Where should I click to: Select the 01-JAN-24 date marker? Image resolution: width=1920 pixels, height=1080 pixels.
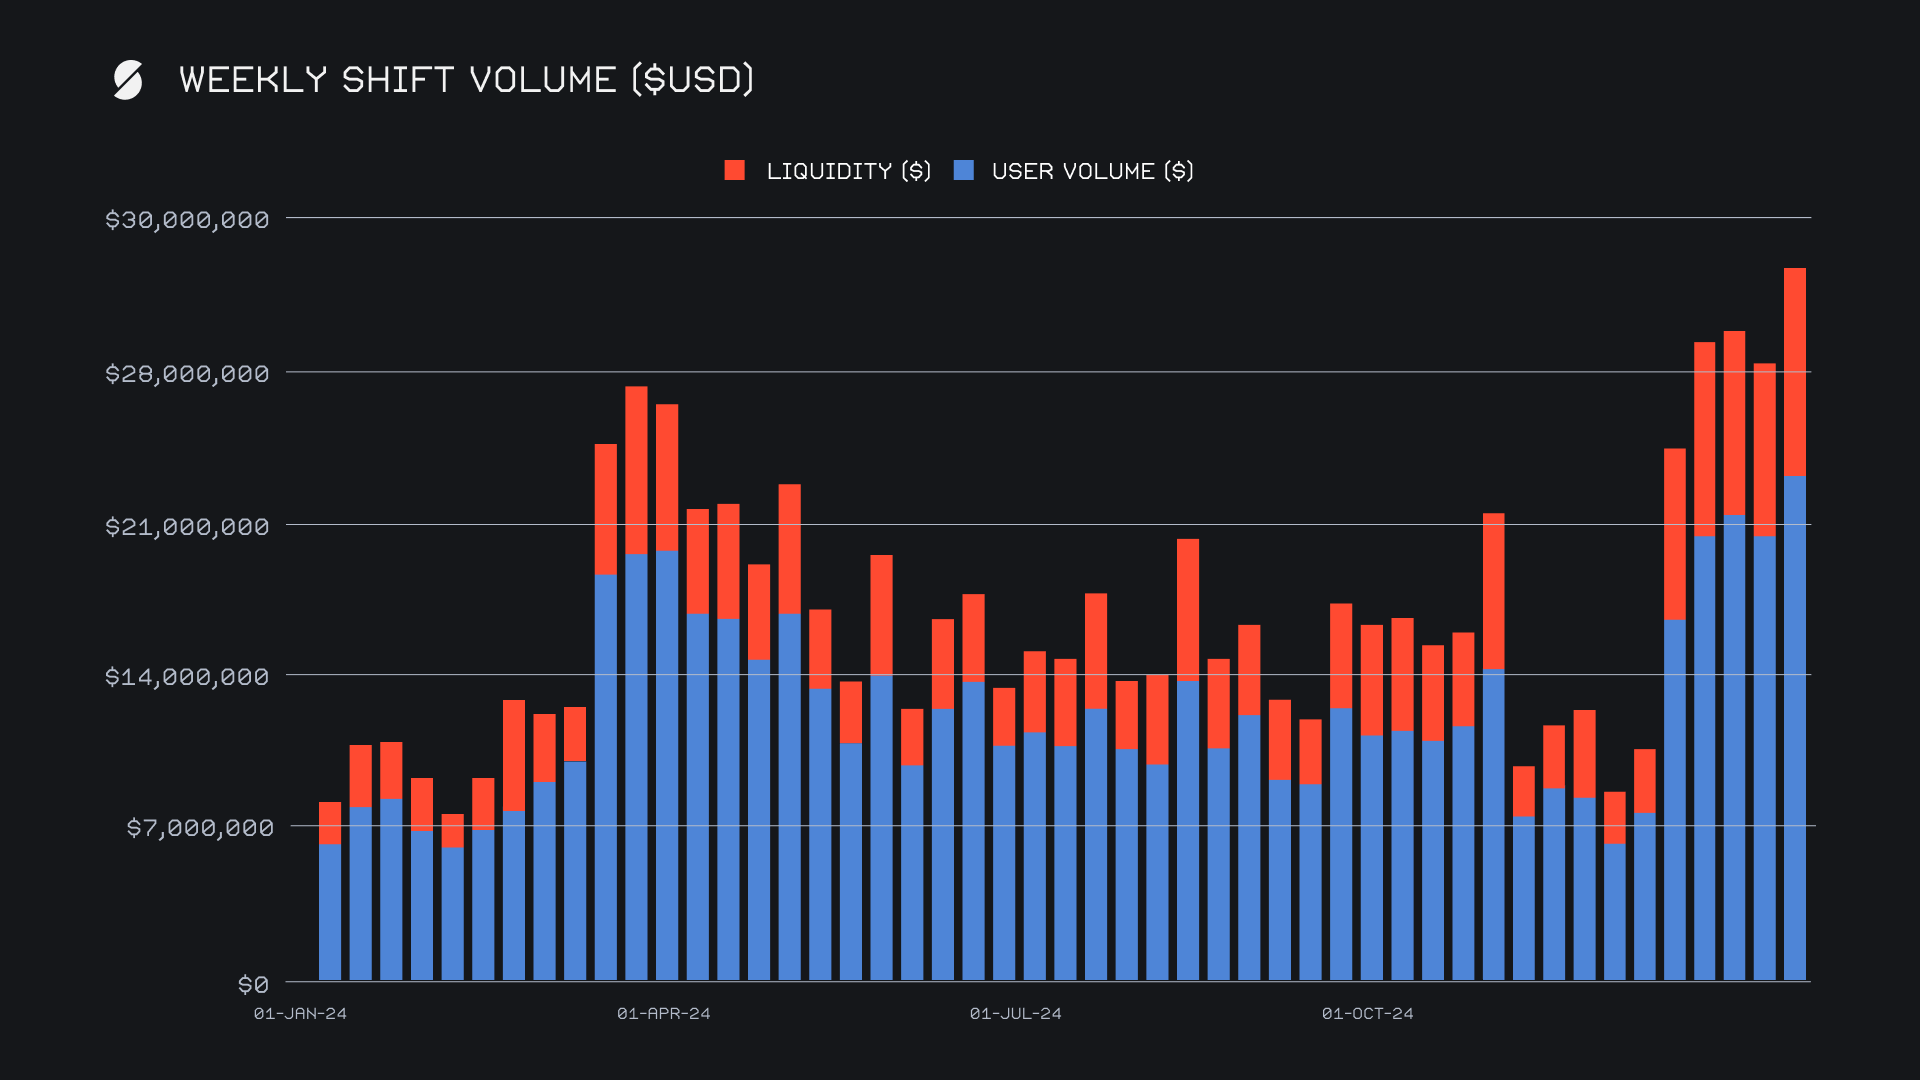point(300,1014)
